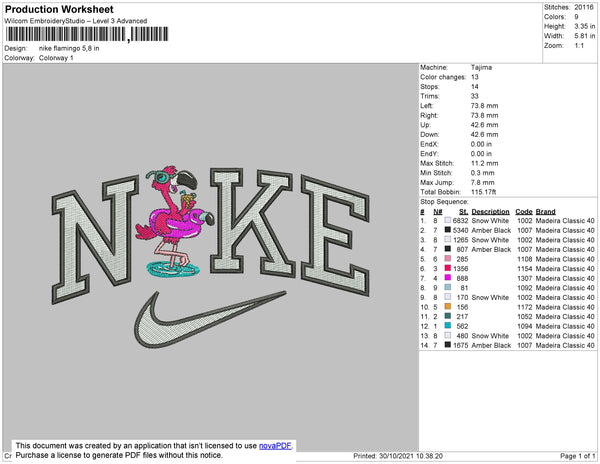Click 'Purchase a license to generate PDF' notice
The height and width of the screenshot is (464, 600).
[119, 455]
